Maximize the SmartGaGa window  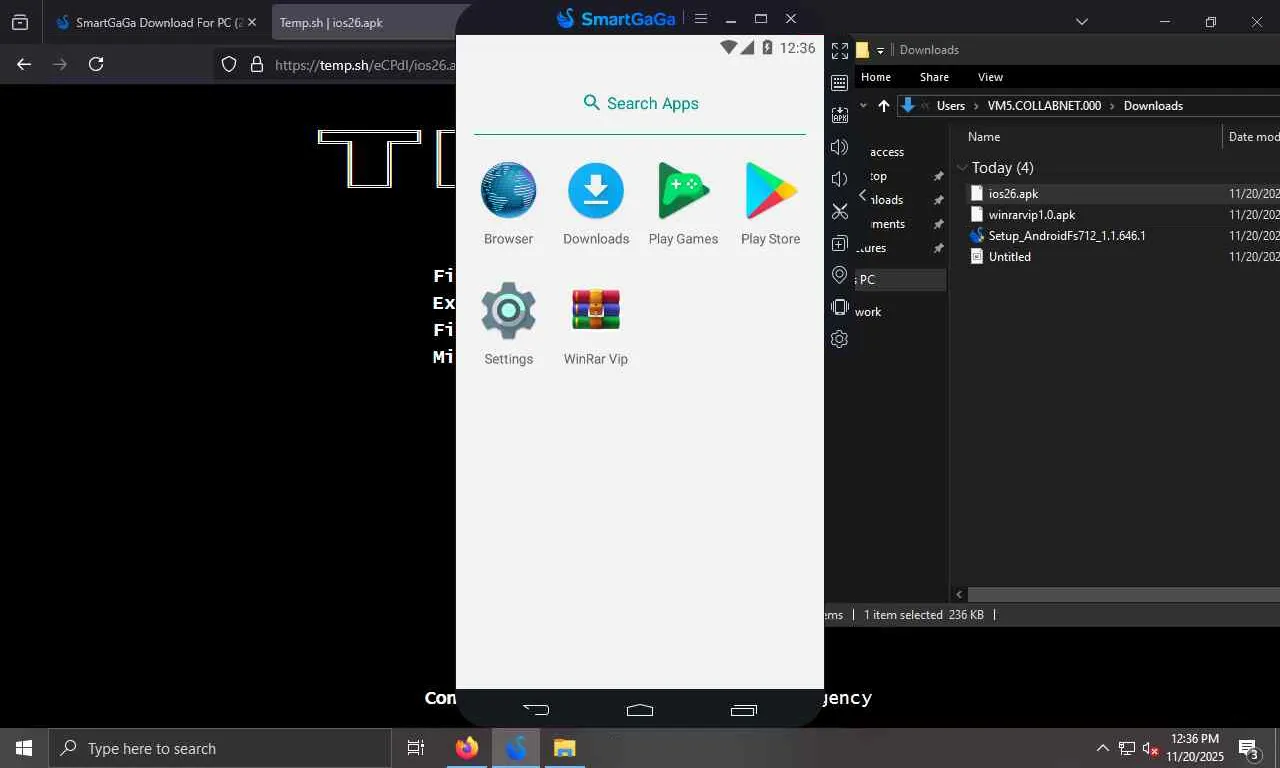(761, 18)
